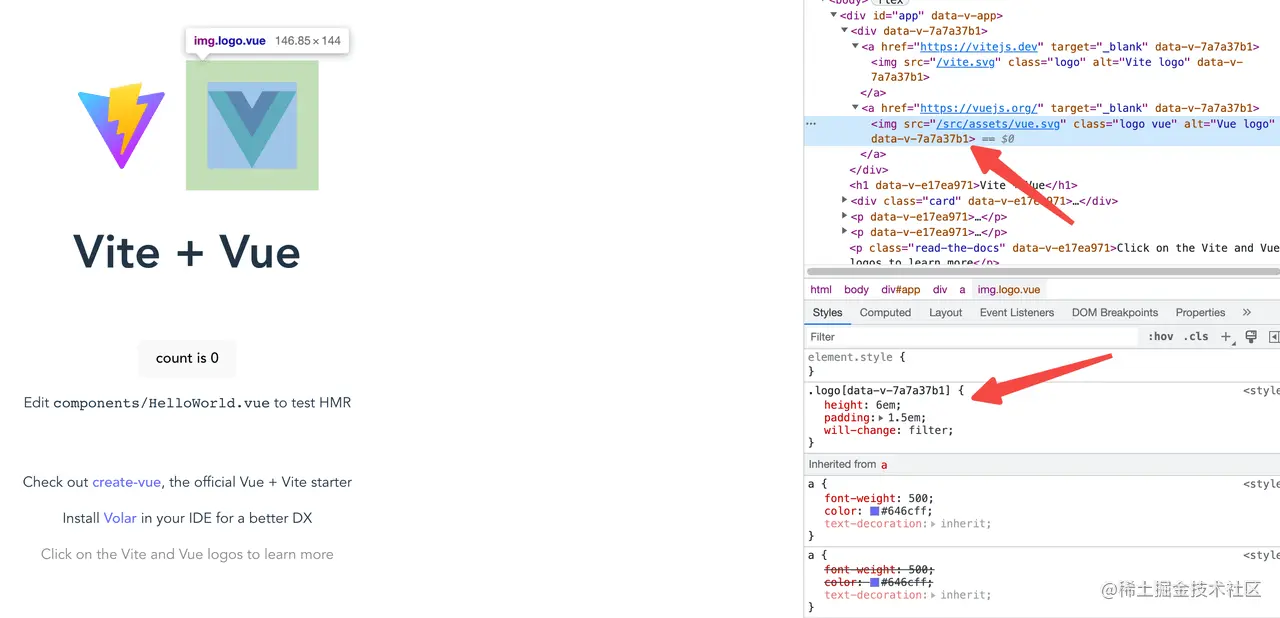1280x618 pixels.
Task: Show more DevTools panes via the chevrons
Action: click(1247, 312)
